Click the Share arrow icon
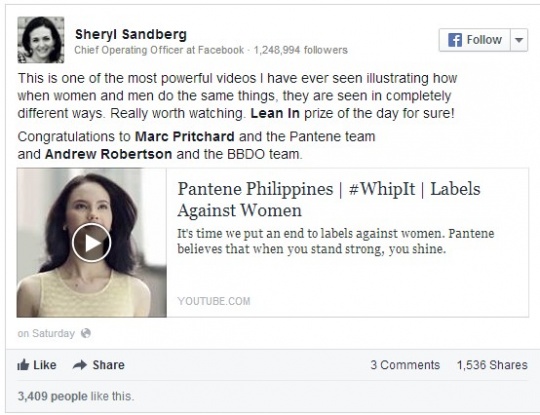The width and height of the screenshot is (540, 415). click(80, 365)
